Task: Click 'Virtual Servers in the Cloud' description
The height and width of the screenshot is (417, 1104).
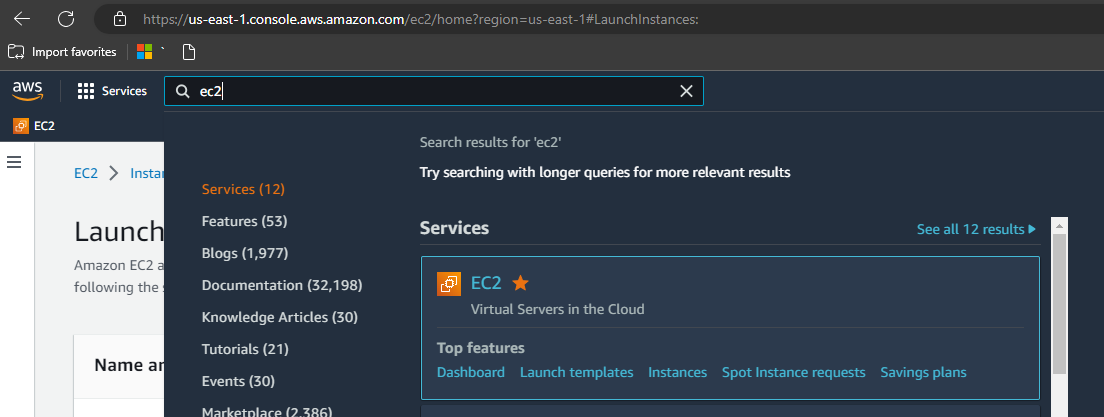Action: tap(557, 309)
